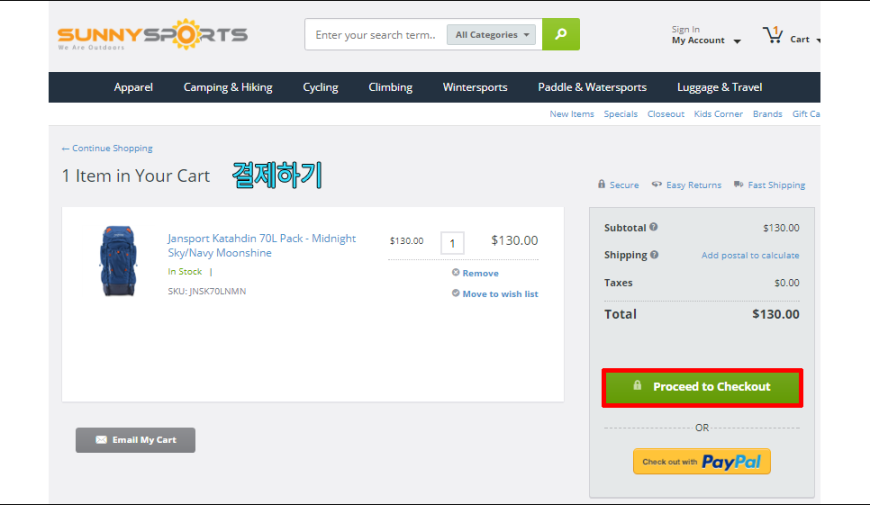The width and height of the screenshot is (870, 505).
Task: Open the Paddle & Watersports menu
Action: (x=592, y=87)
